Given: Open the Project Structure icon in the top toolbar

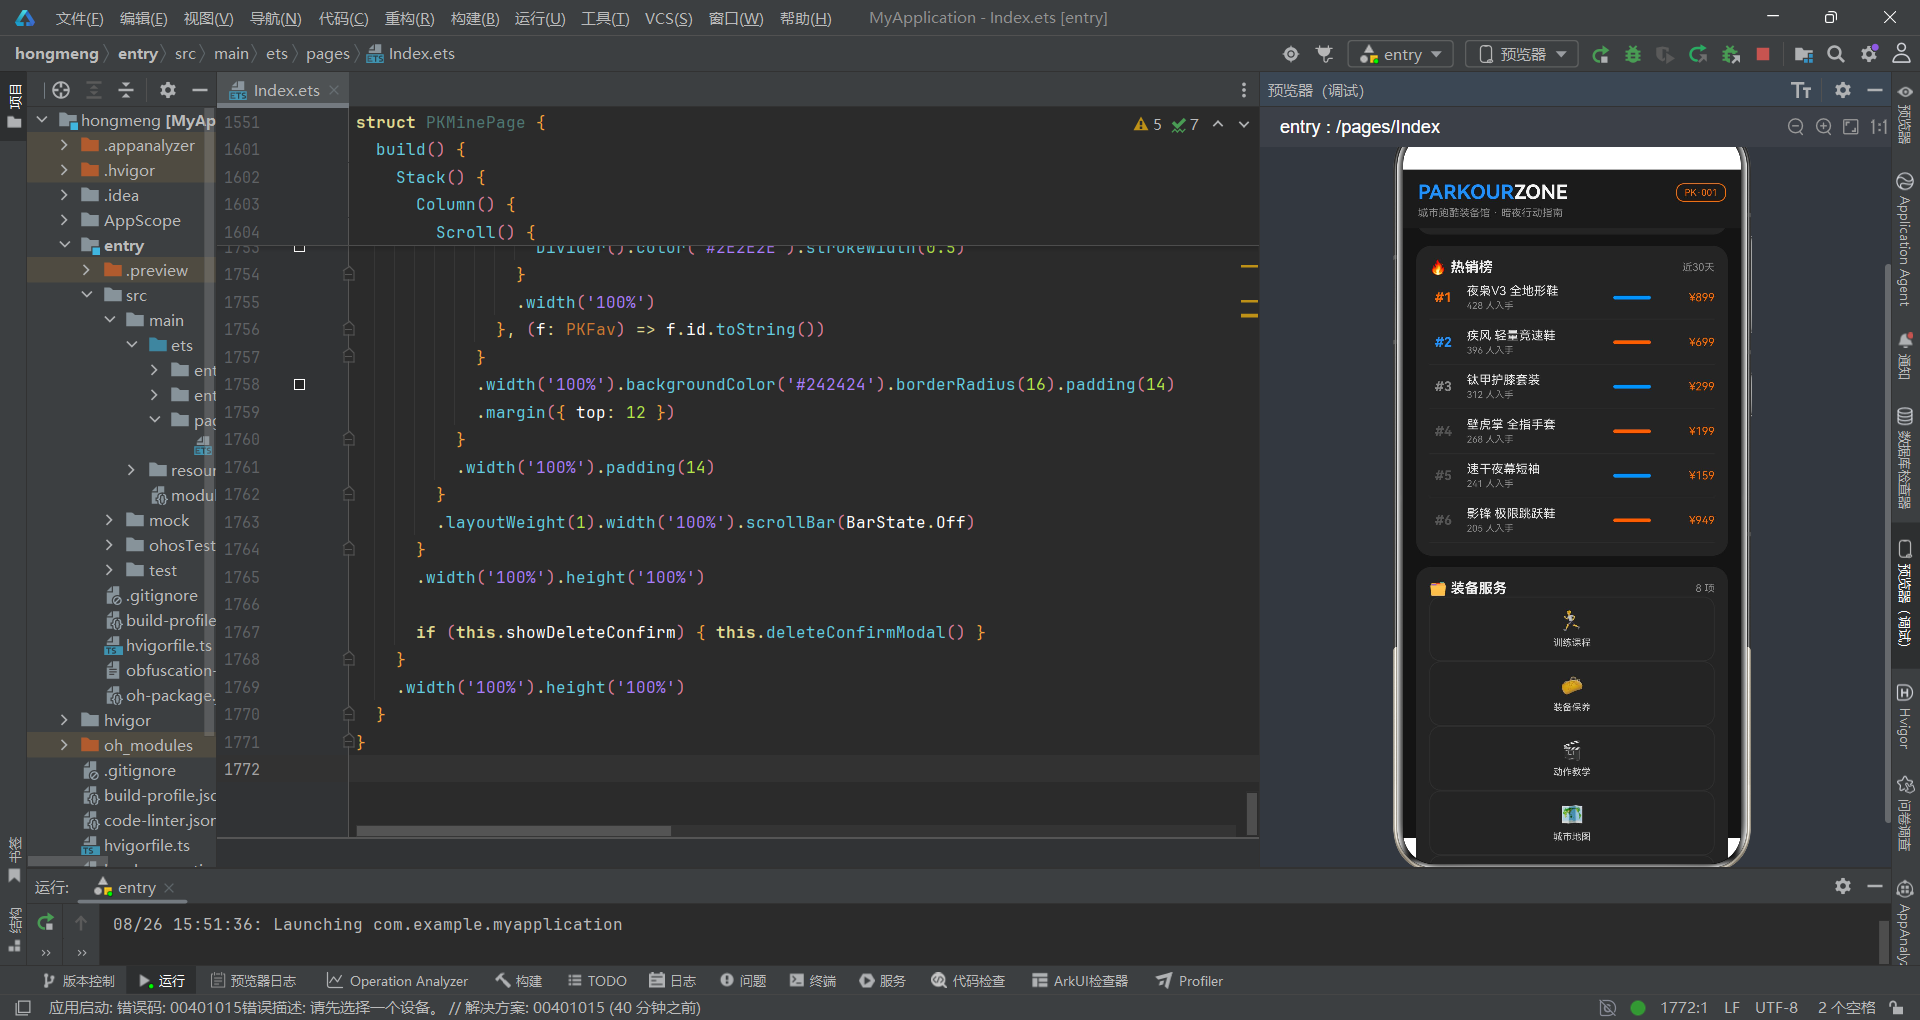Looking at the screenshot, I should (x=1804, y=54).
